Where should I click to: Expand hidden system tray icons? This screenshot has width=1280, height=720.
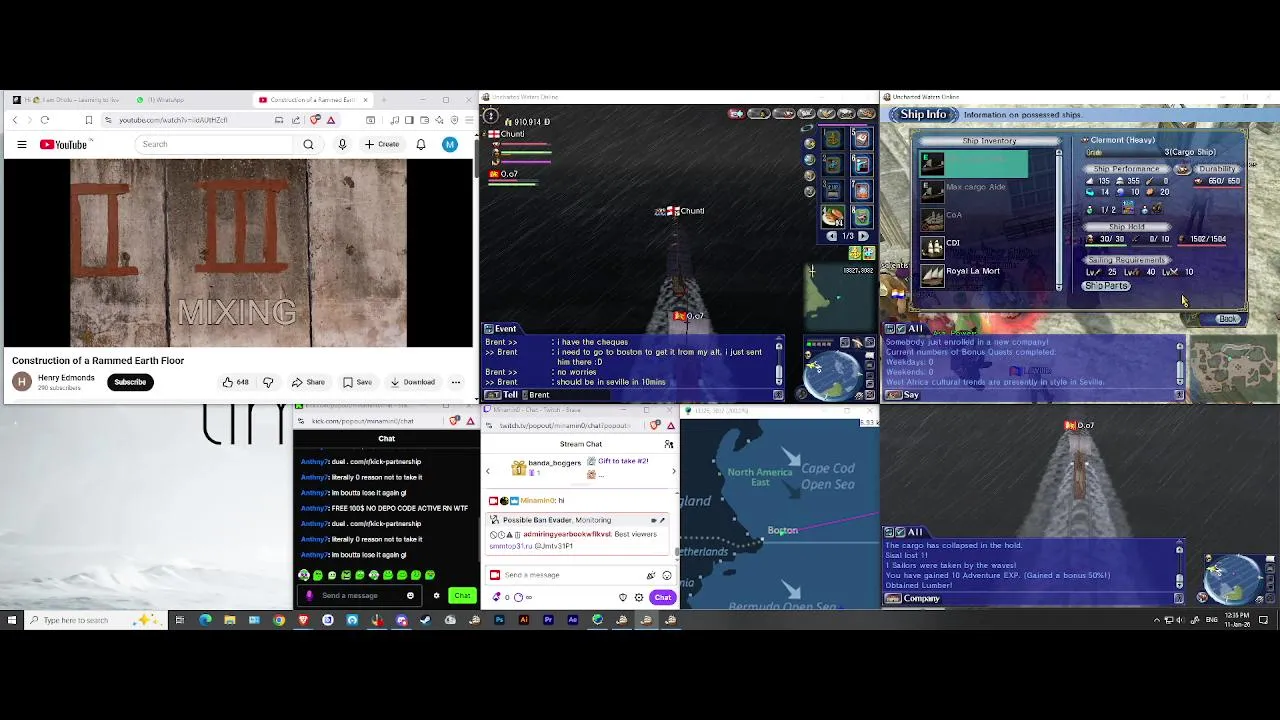click(x=1157, y=620)
